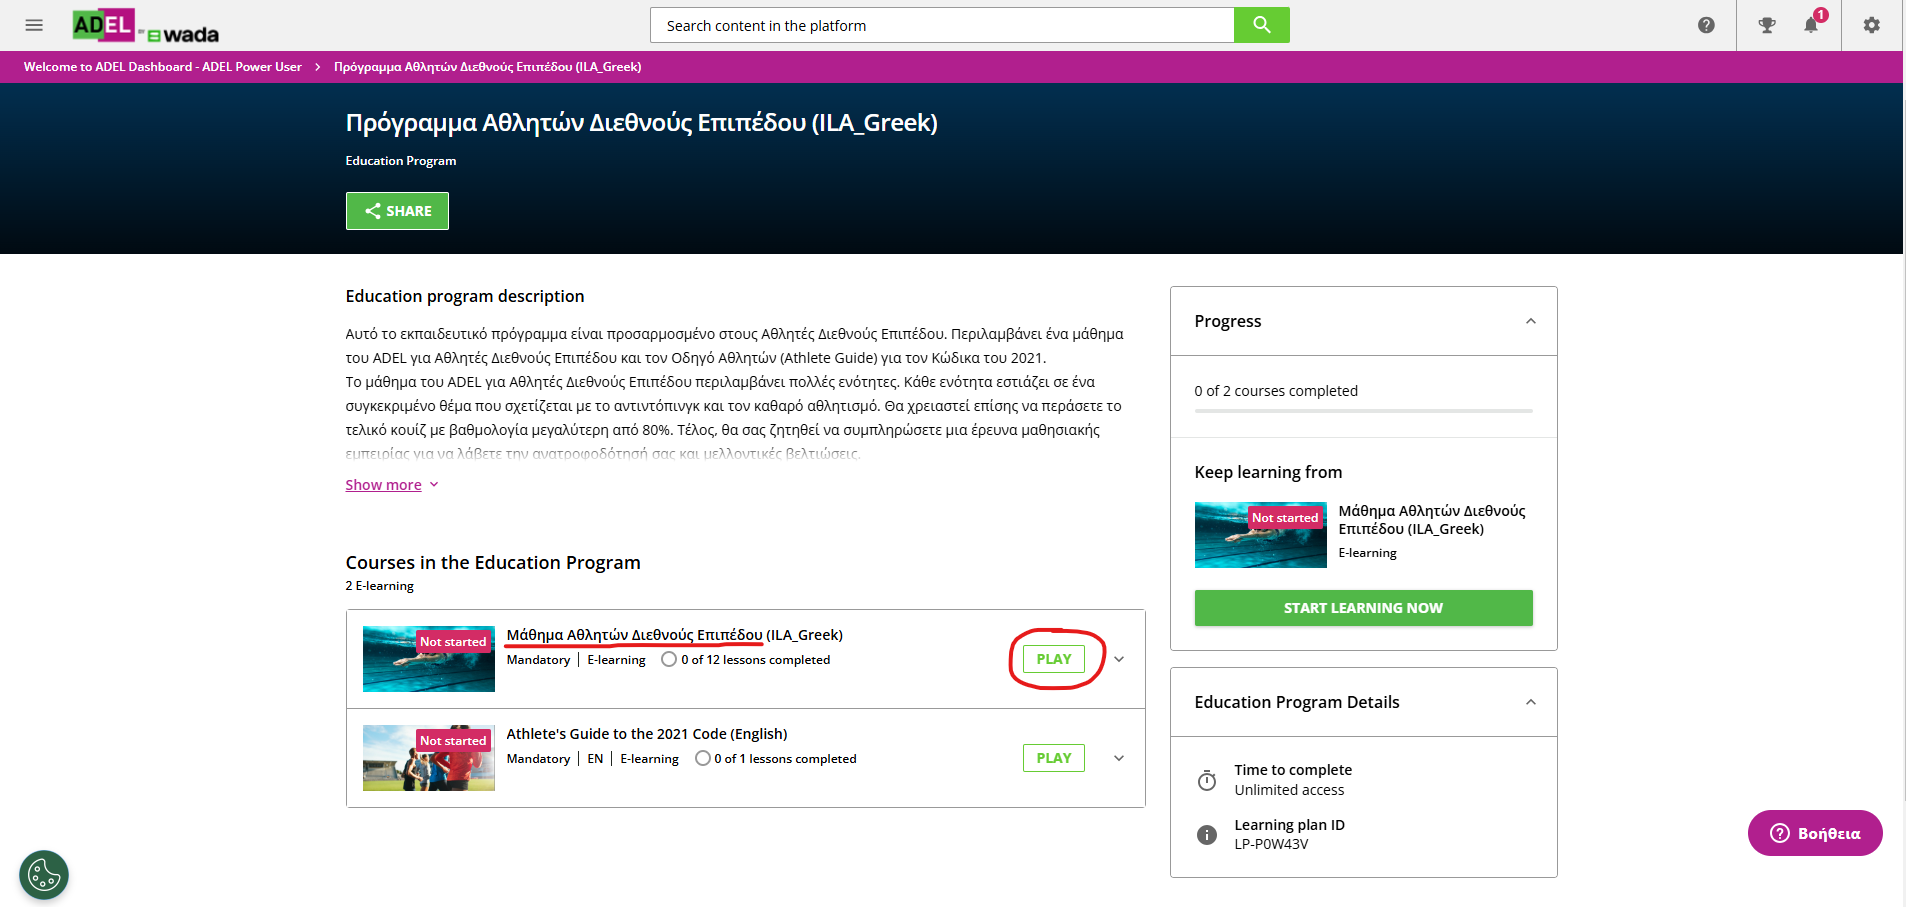Open the trophy achievements icon
The width and height of the screenshot is (1906, 907).
click(x=1767, y=25)
